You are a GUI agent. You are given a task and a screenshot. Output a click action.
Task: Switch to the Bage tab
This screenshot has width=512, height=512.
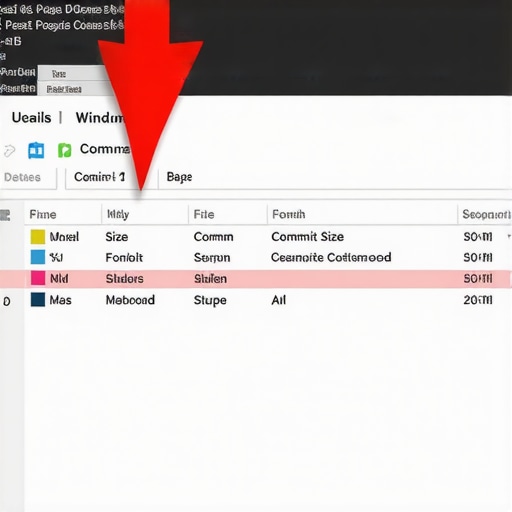(x=179, y=177)
